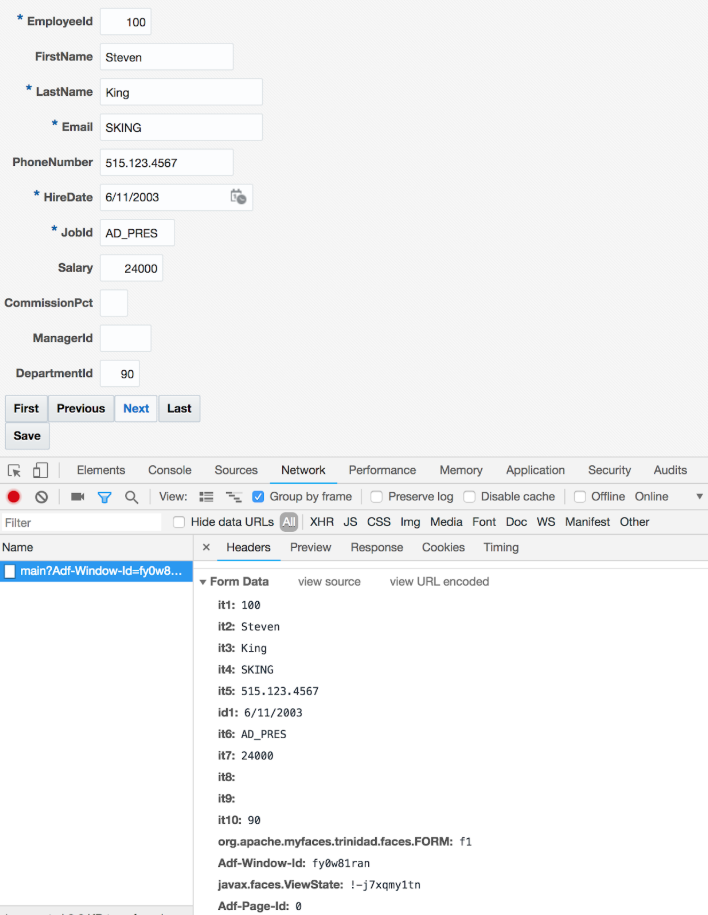Select the Network devtools tab
708x915 pixels.
pyautogui.click(x=304, y=470)
